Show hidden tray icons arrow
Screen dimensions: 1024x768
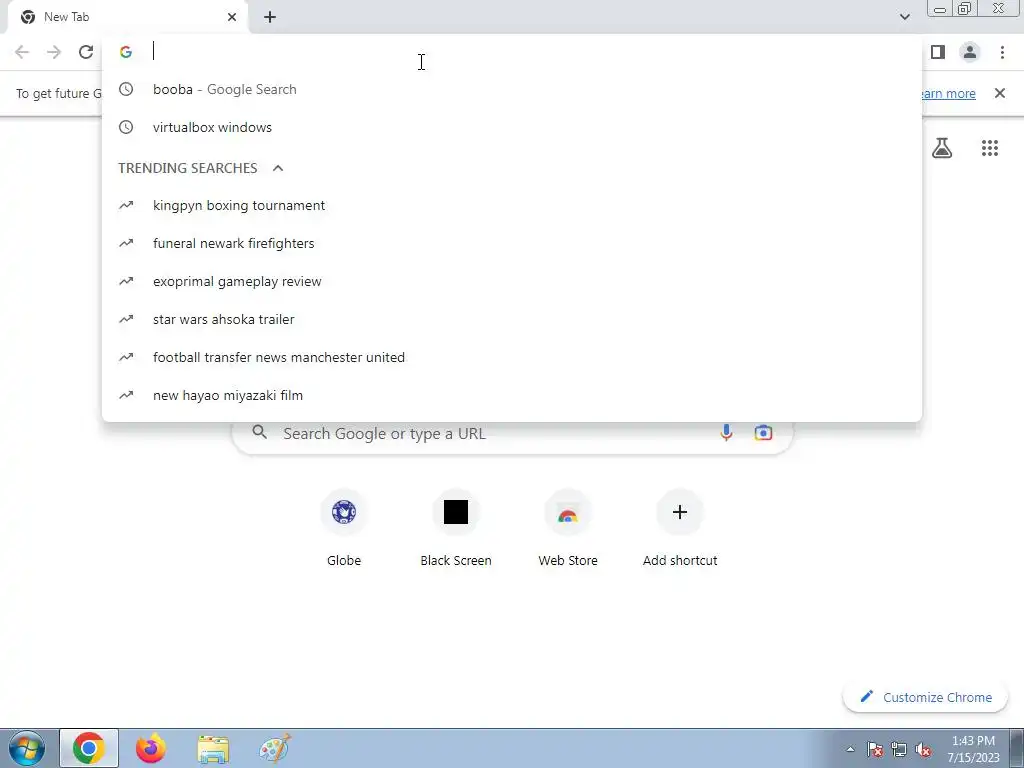[850, 750]
